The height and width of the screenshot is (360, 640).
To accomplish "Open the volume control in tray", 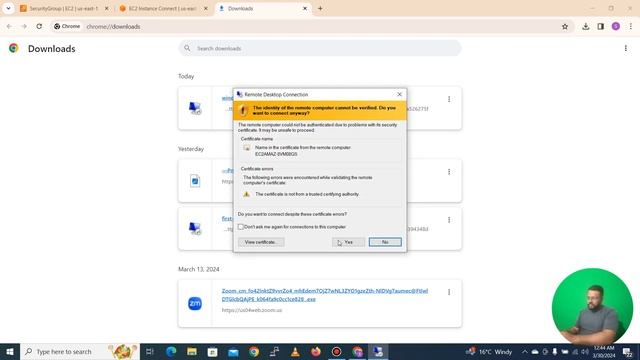I will 585,351.
